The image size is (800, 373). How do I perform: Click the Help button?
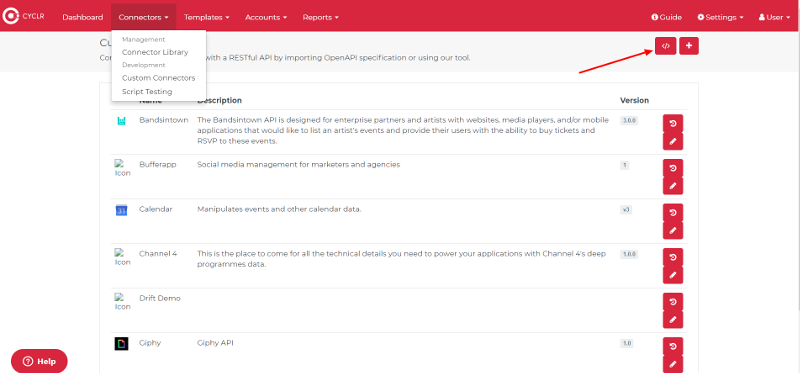coord(39,361)
